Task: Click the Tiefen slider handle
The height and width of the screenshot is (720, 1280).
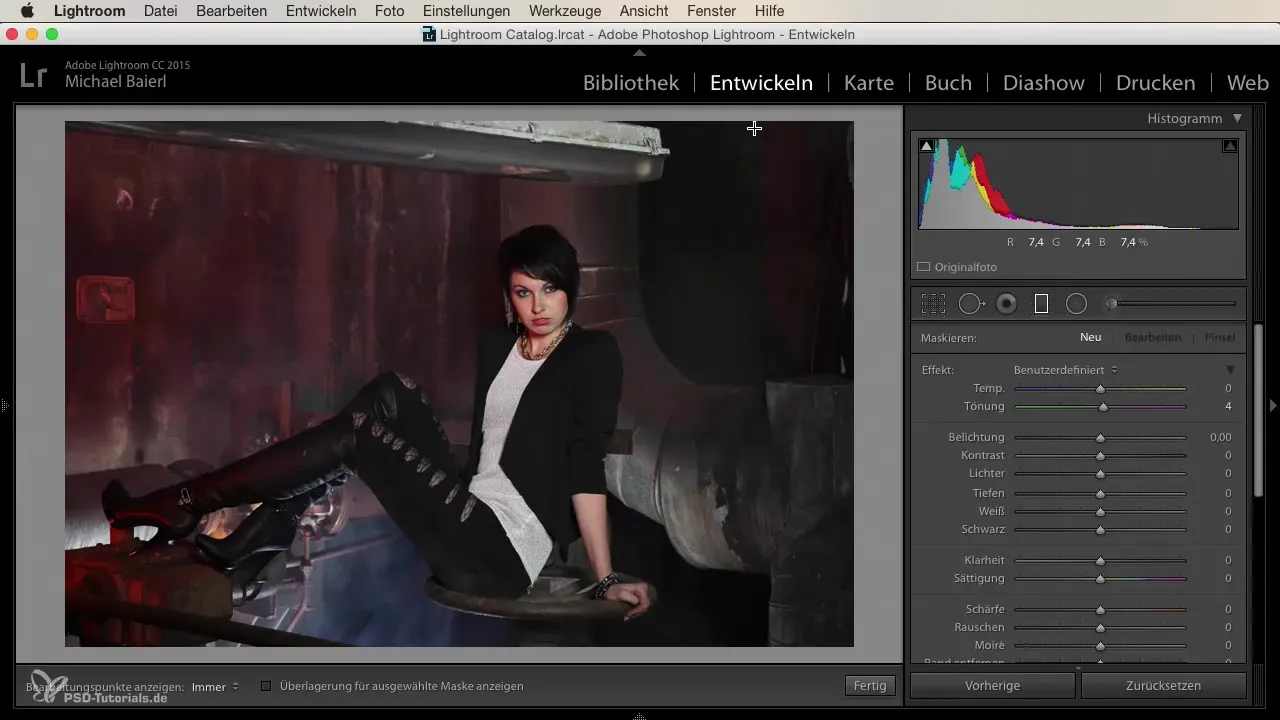Action: coord(1100,494)
